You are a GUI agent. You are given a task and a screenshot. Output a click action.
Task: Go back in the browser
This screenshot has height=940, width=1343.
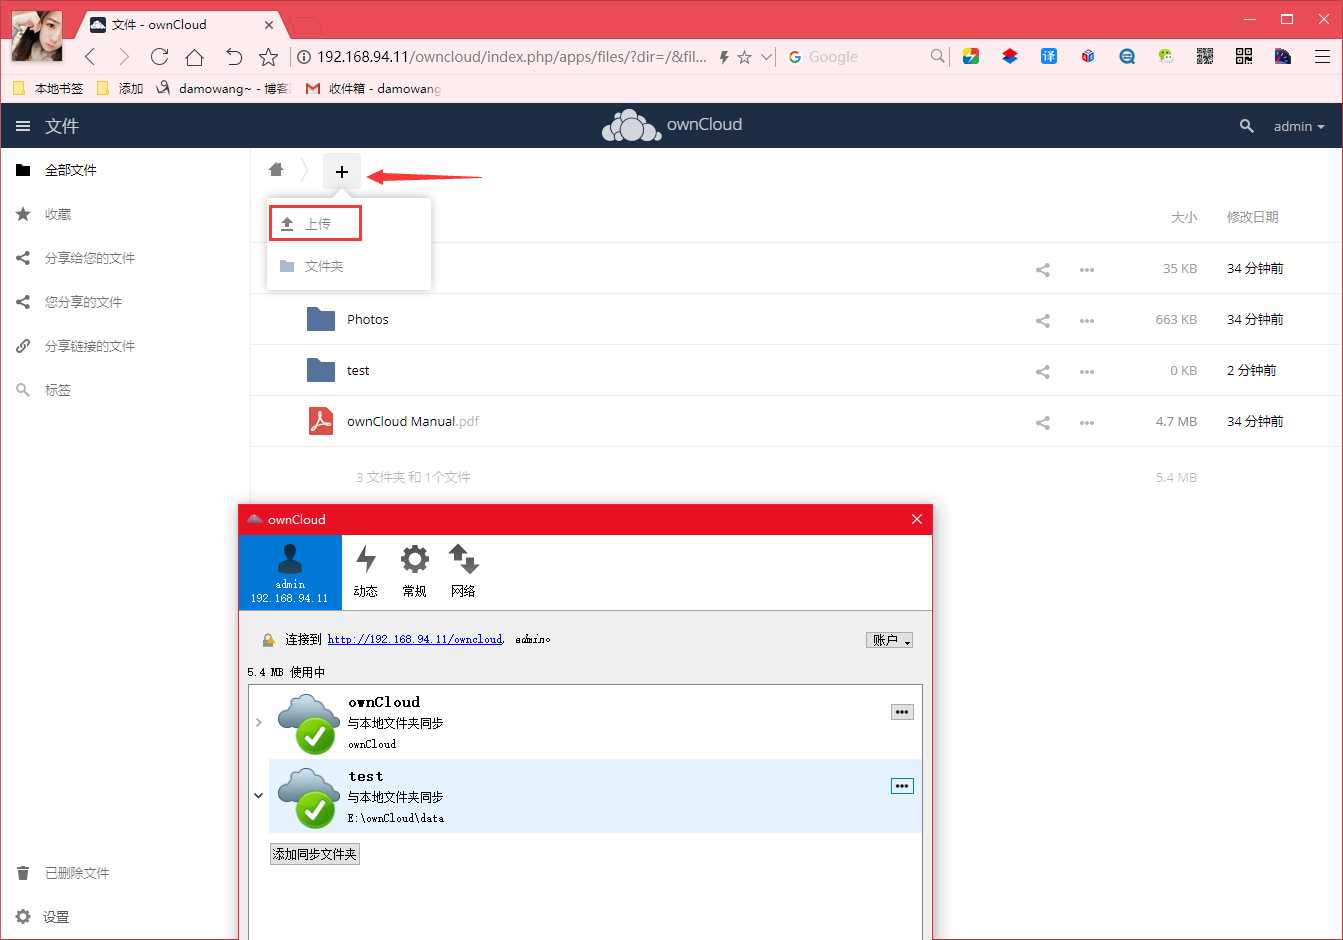pos(90,57)
